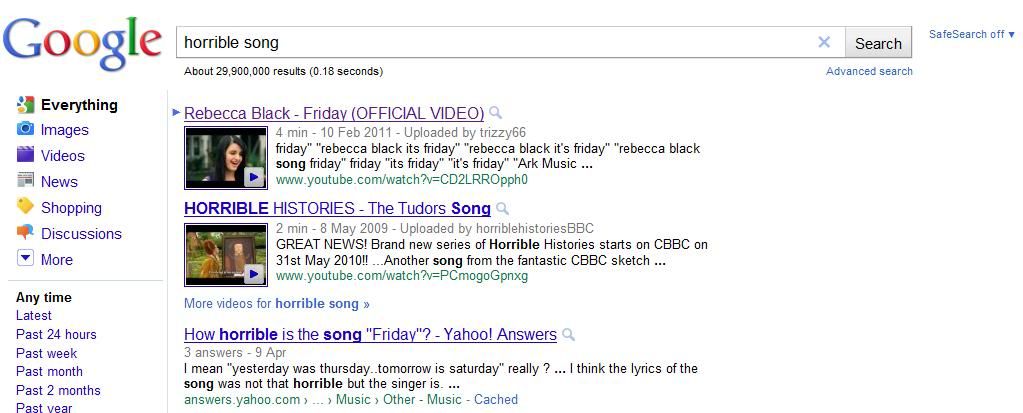Preview Rebecca Black result with magnifier icon
The width and height of the screenshot is (1023, 413).
(496, 113)
